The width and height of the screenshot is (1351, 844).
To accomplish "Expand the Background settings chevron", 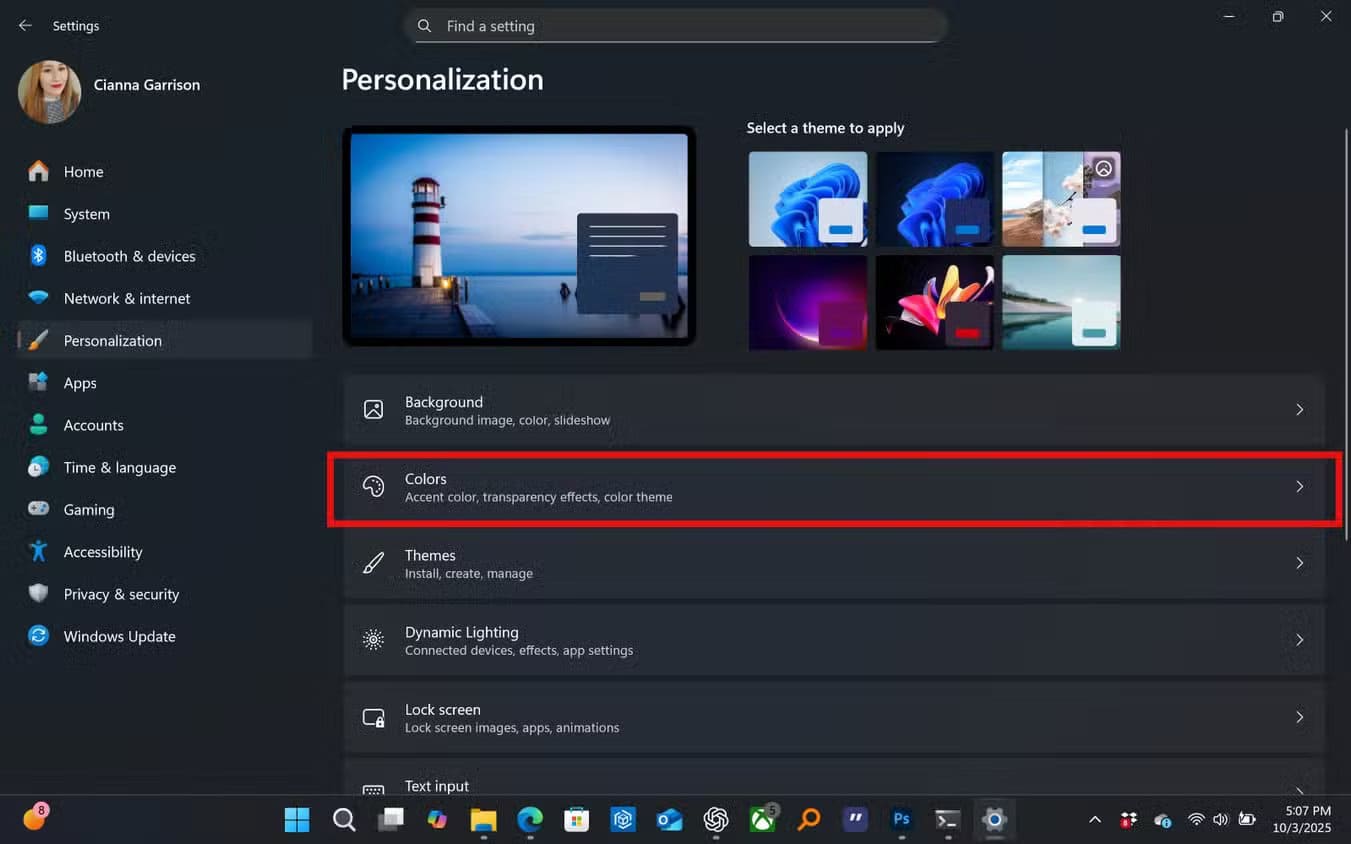I will (x=1299, y=410).
